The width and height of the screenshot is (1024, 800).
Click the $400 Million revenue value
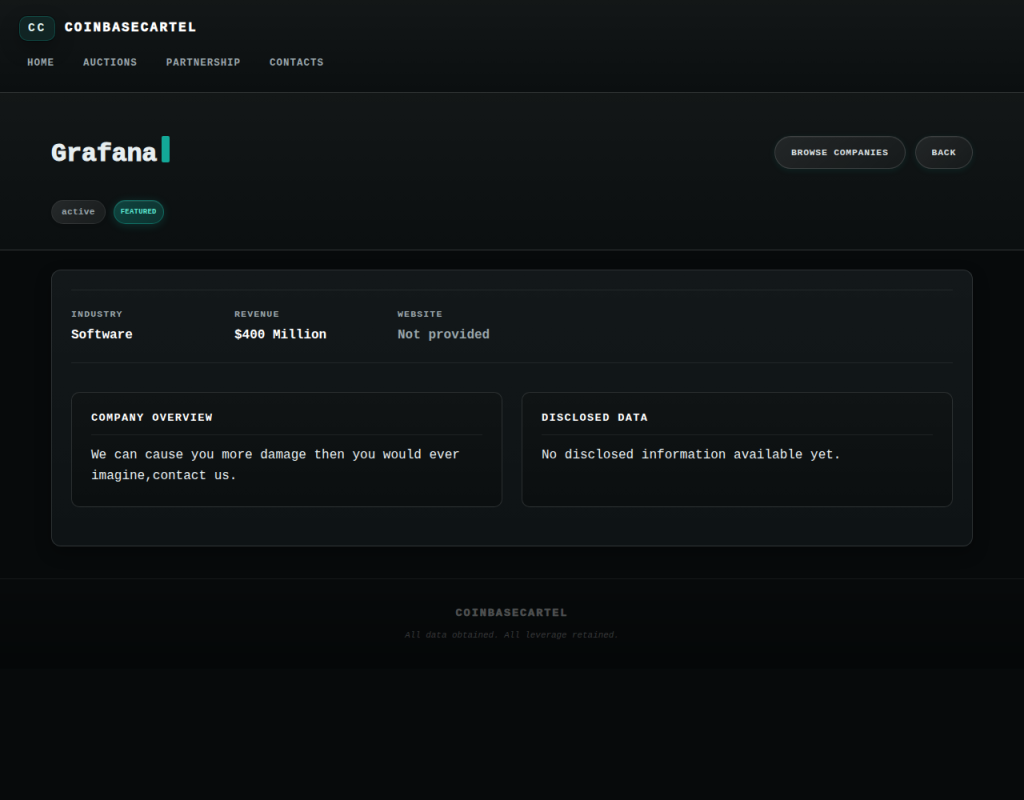tap(280, 334)
